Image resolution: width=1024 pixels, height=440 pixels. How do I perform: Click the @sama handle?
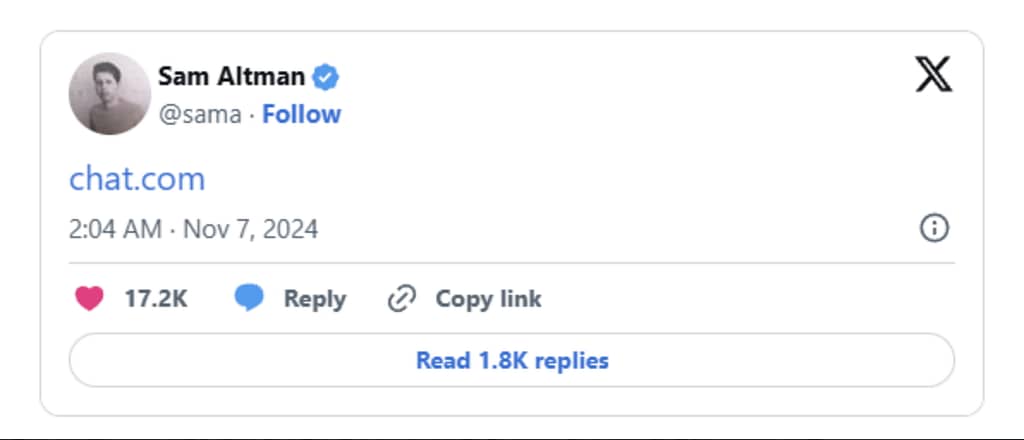pos(200,114)
